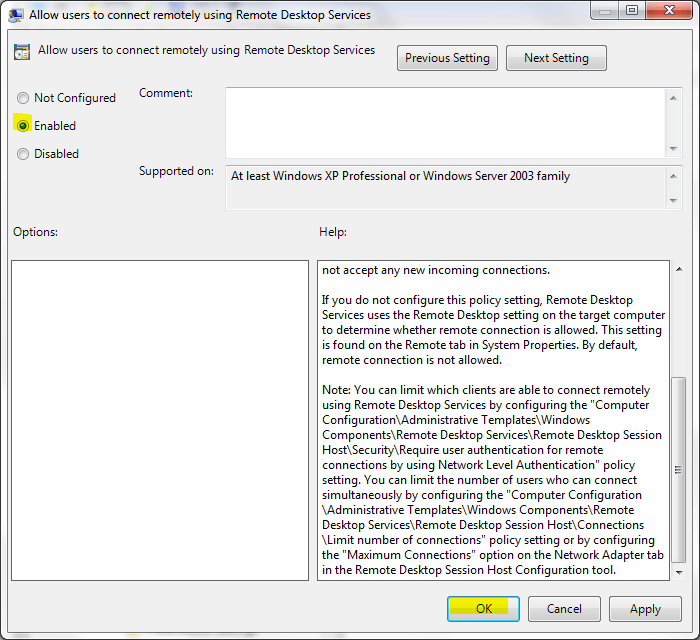Click the Help pane scroll down arrow
Viewport: 700px width, 640px height.
pos(679,572)
